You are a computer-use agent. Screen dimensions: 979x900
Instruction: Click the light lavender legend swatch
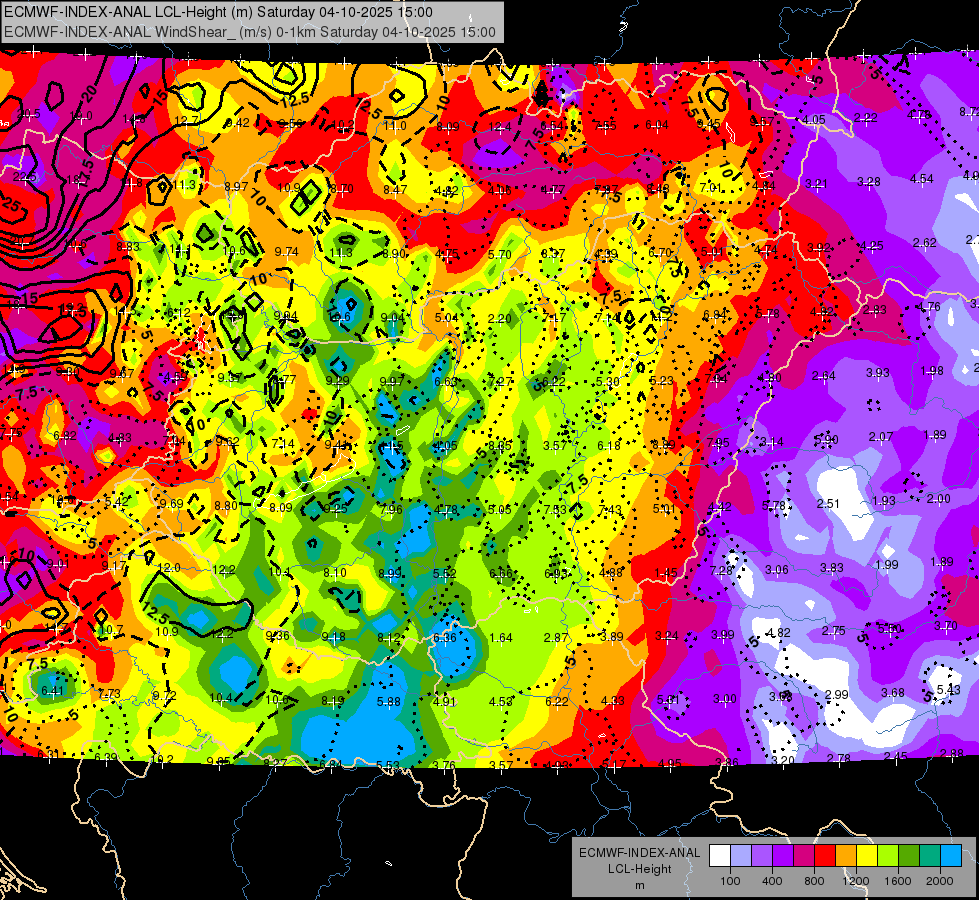click(x=741, y=856)
